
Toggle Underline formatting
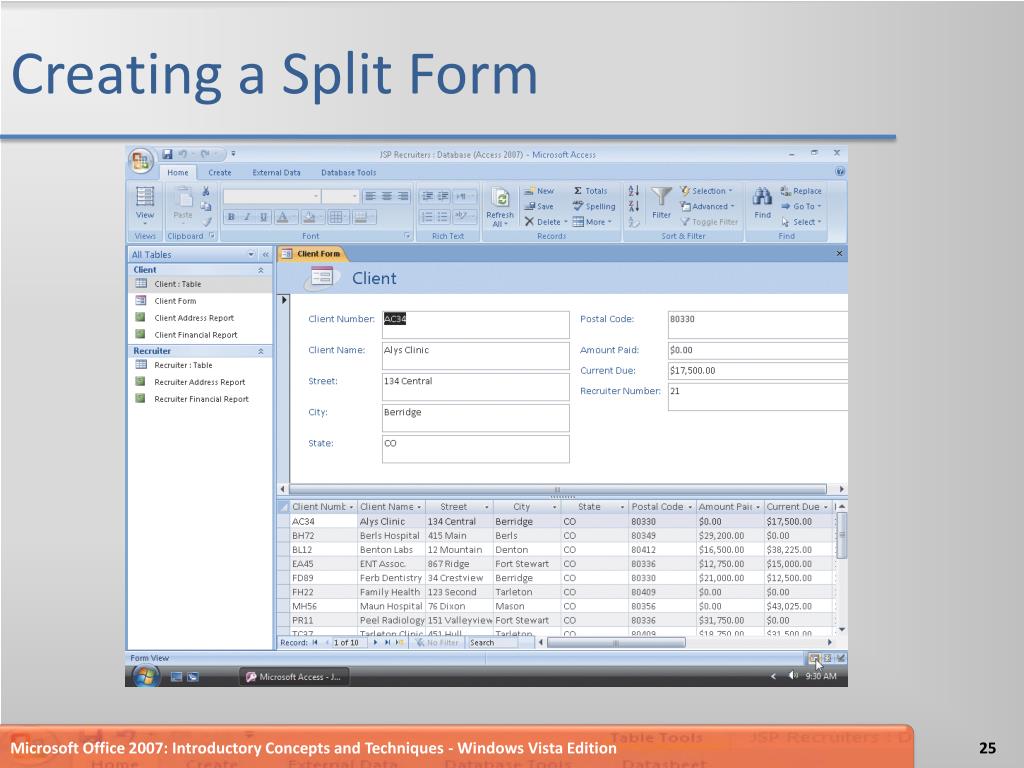coord(263,217)
